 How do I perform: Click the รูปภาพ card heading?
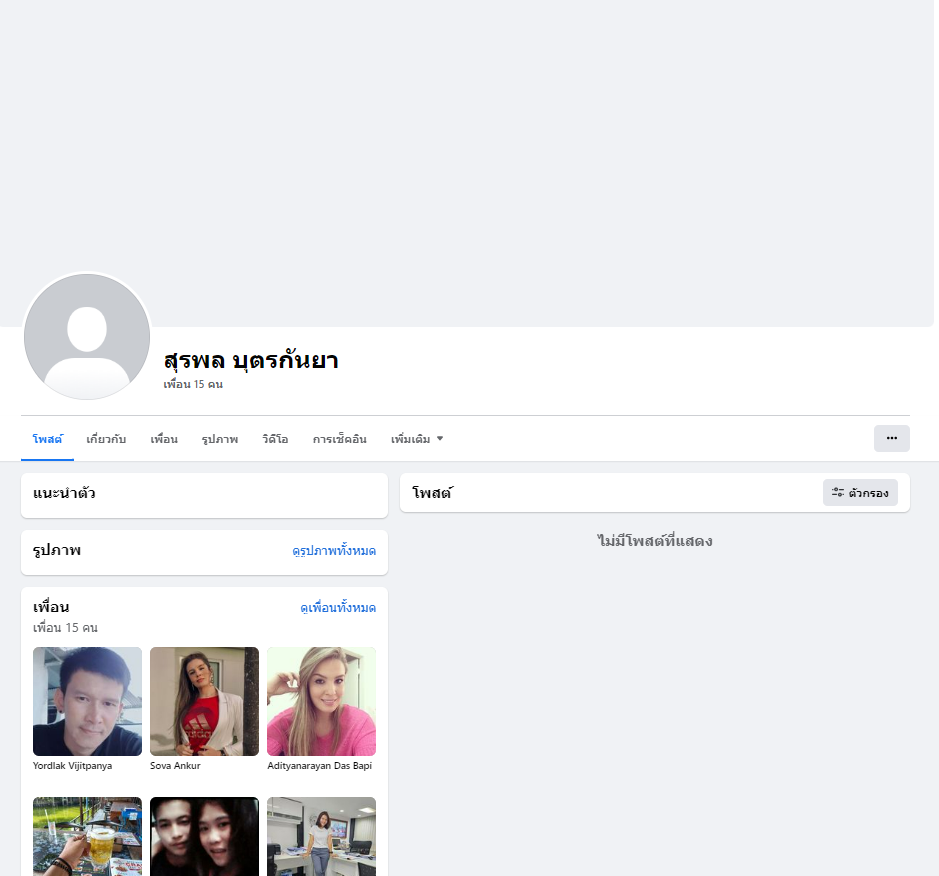pyautogui.click(x=57, y=550)
